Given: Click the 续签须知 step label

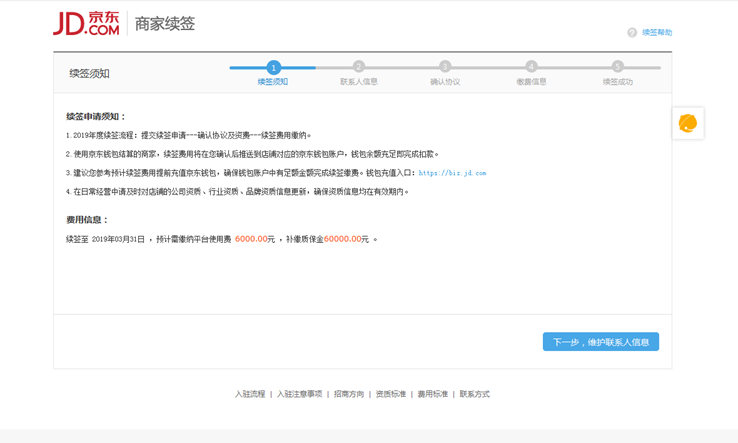Looking at the screenshot, I should click(273, 82).
